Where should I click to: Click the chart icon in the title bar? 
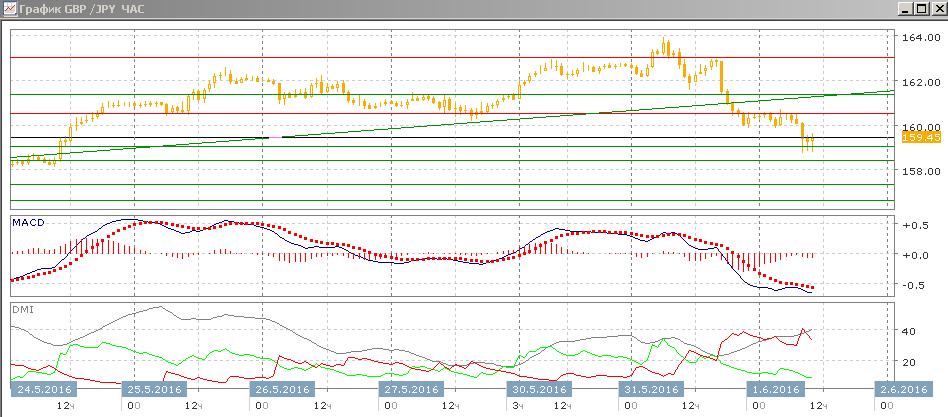tap(10, 8)
